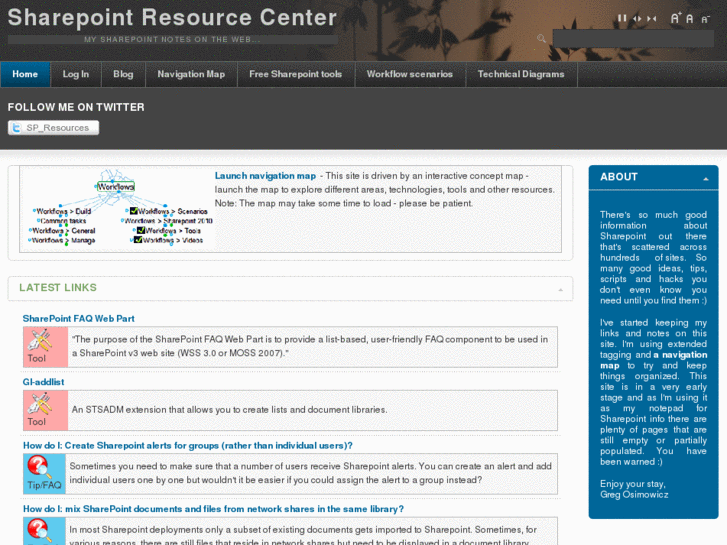Click the LATEST LINKS heading
Viewport: 727px width, 545px height.
pyautogui.click(x=58, y=288)
